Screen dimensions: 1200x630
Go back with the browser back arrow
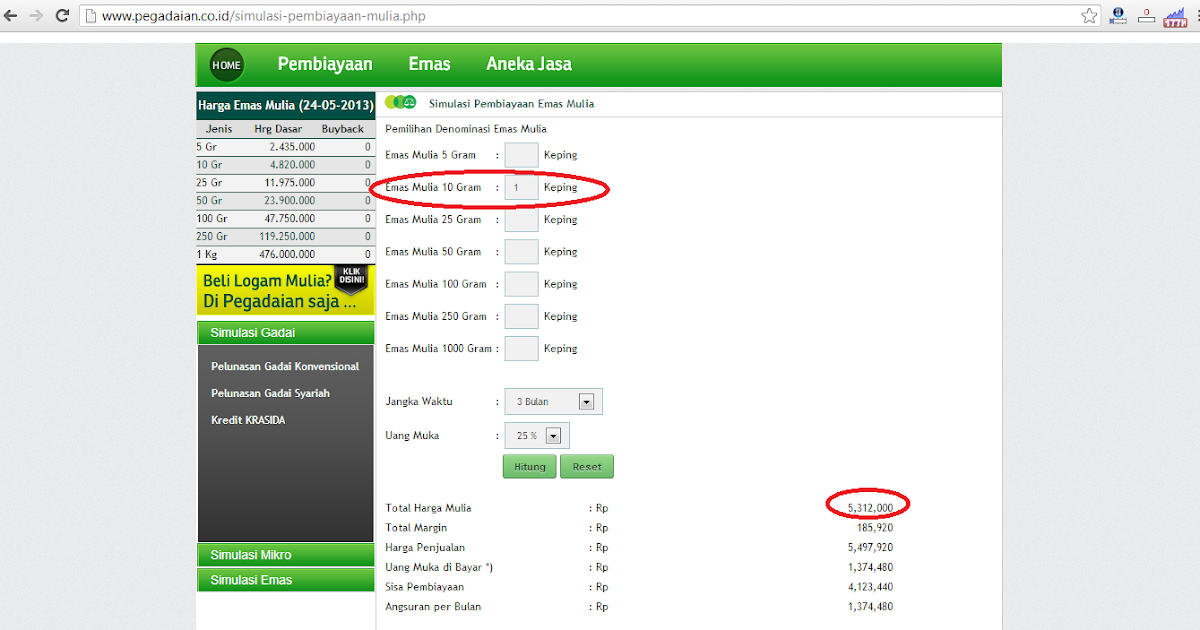tap(12, 16)
